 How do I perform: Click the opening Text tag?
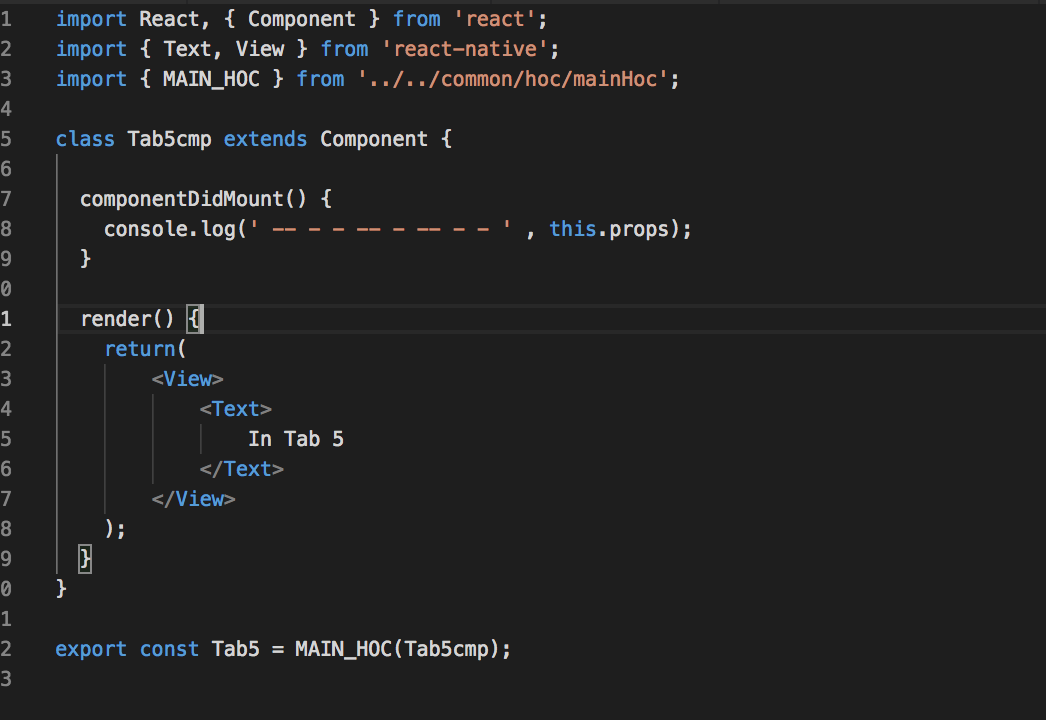[235, 409]
